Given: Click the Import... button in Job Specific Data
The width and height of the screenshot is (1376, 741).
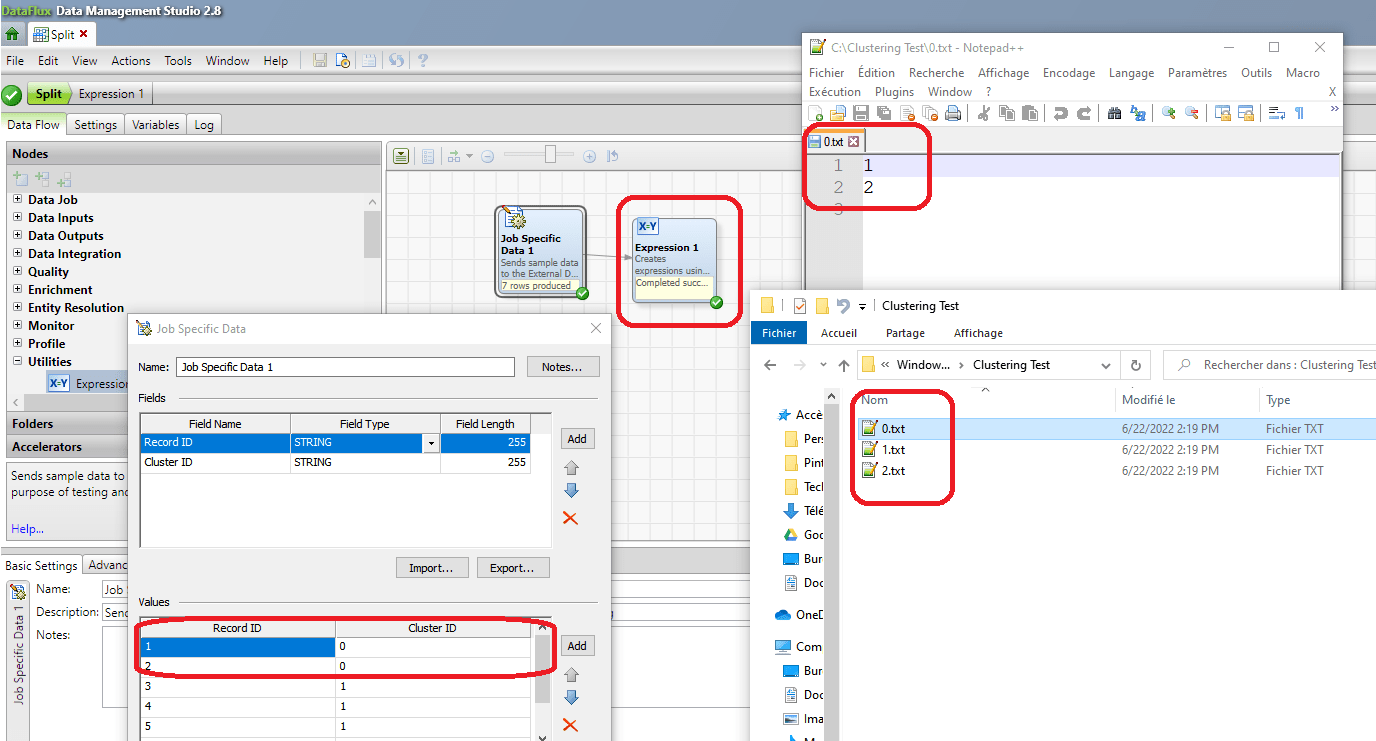Looking at the screenshot, I should pos(432,567).
